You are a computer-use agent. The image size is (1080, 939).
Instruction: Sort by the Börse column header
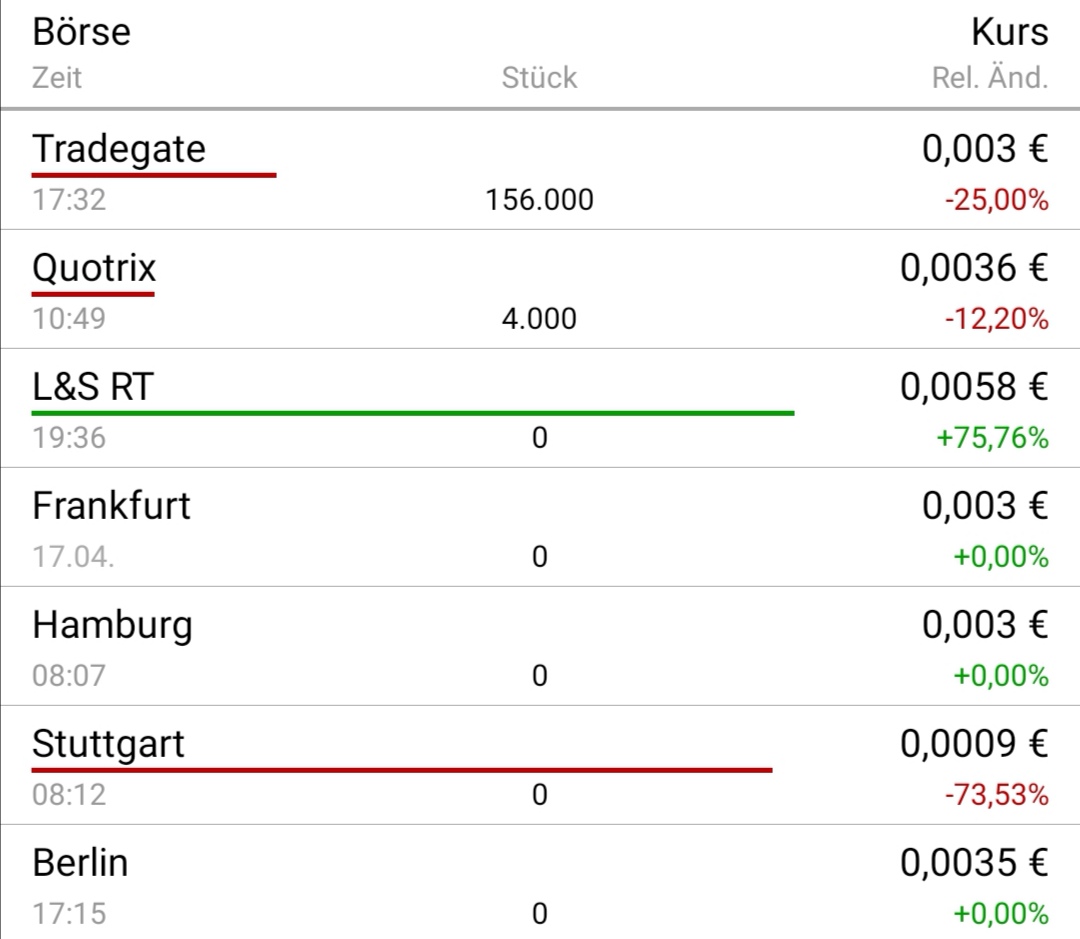tap(81, 32)
